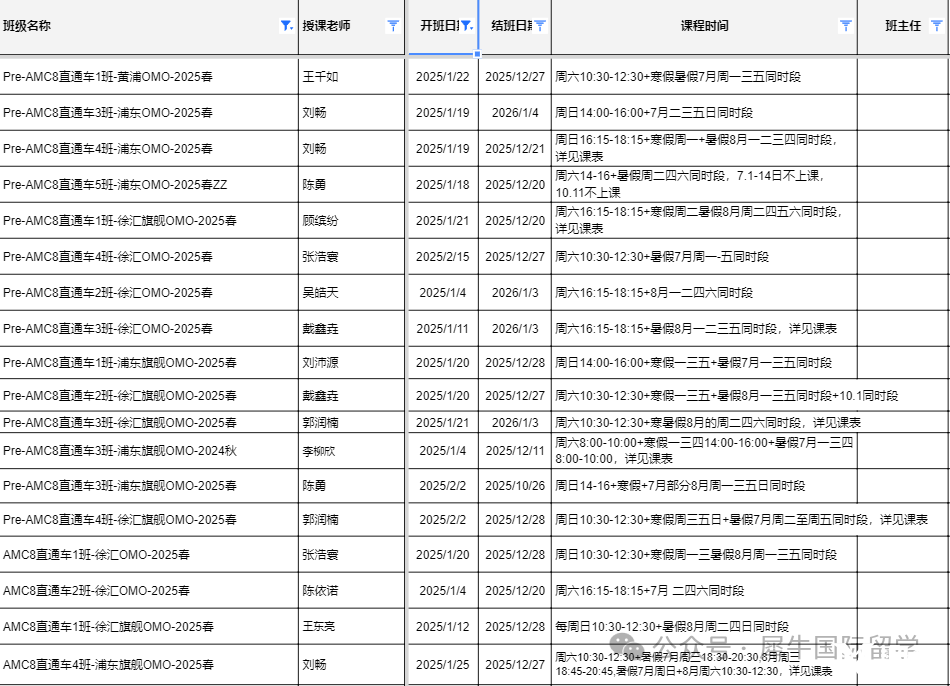Open filter for 授课老师 column
950x686 pixels.
pyautogui.click(x=393, y=25)
